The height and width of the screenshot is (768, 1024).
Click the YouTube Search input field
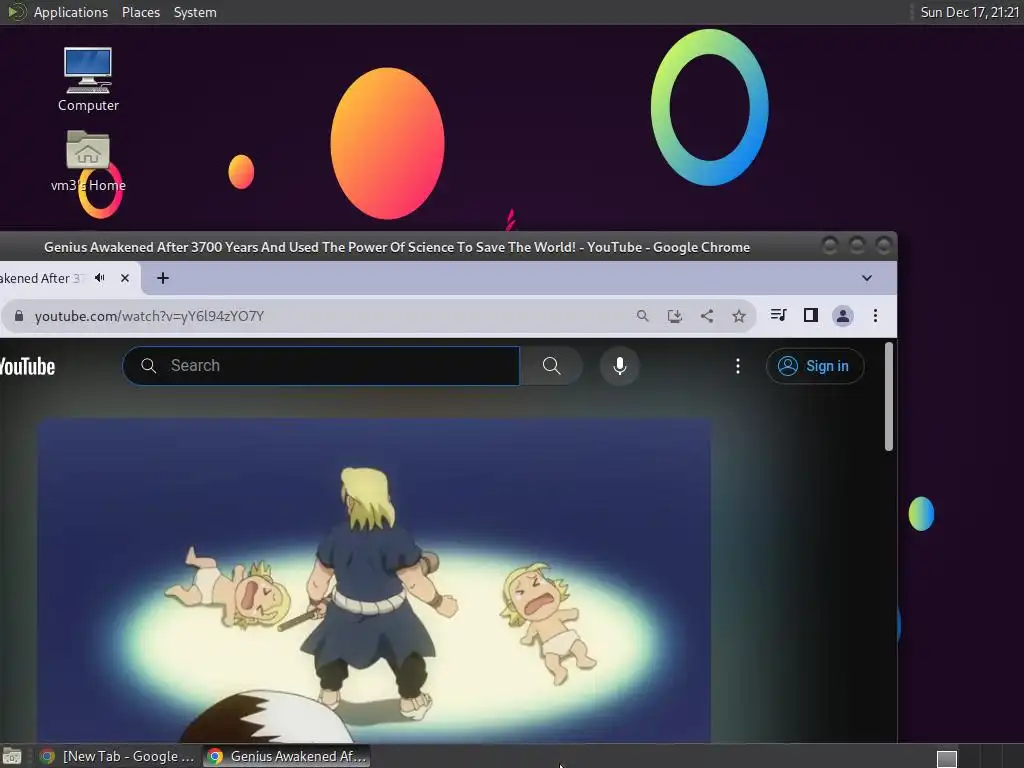(x=321, y=366)
